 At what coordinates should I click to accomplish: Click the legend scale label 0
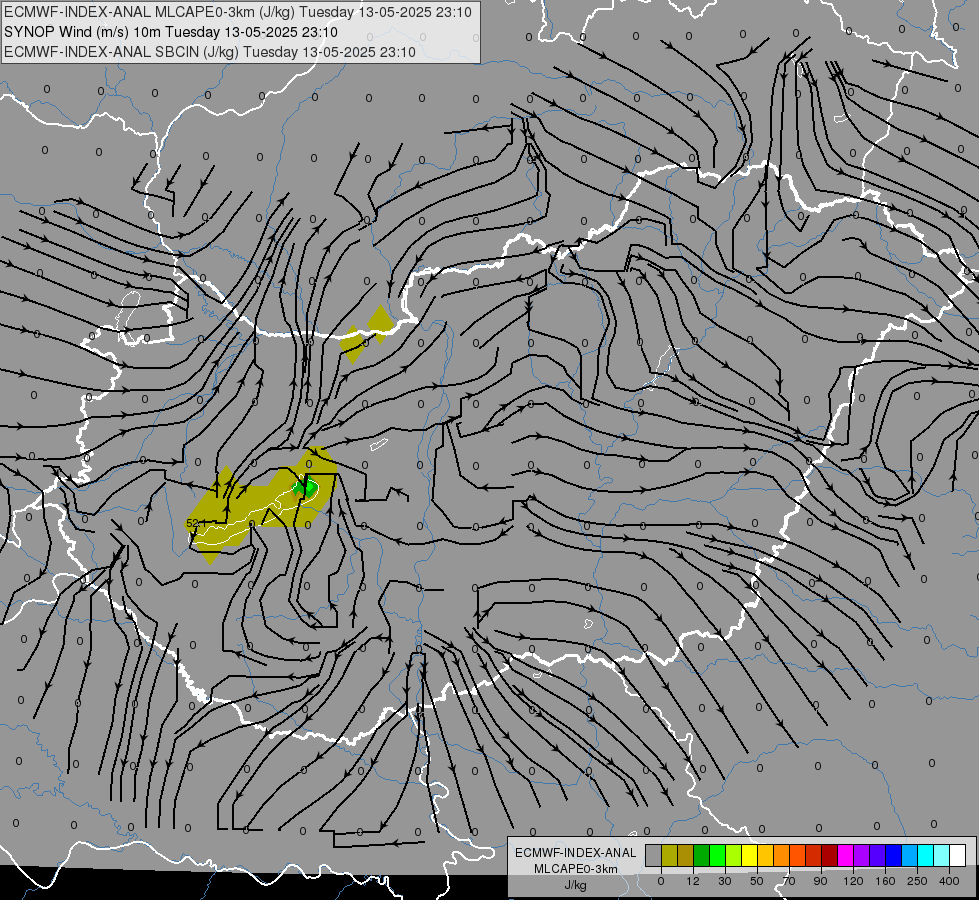(661, 881)
